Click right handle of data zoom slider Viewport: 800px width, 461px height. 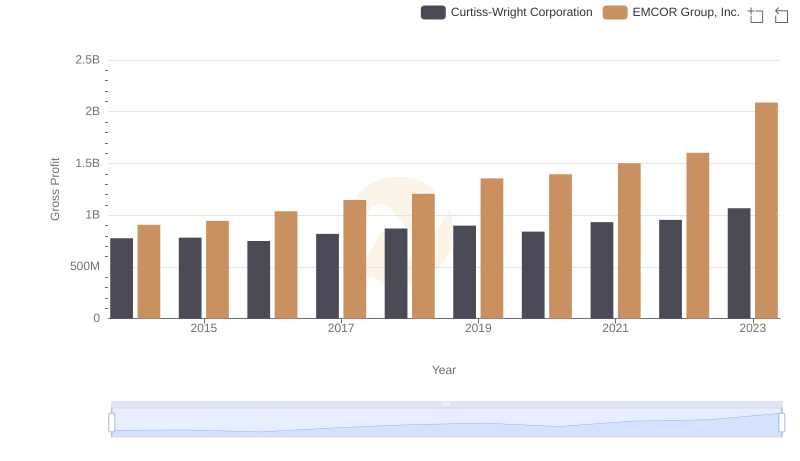point(781,422)
